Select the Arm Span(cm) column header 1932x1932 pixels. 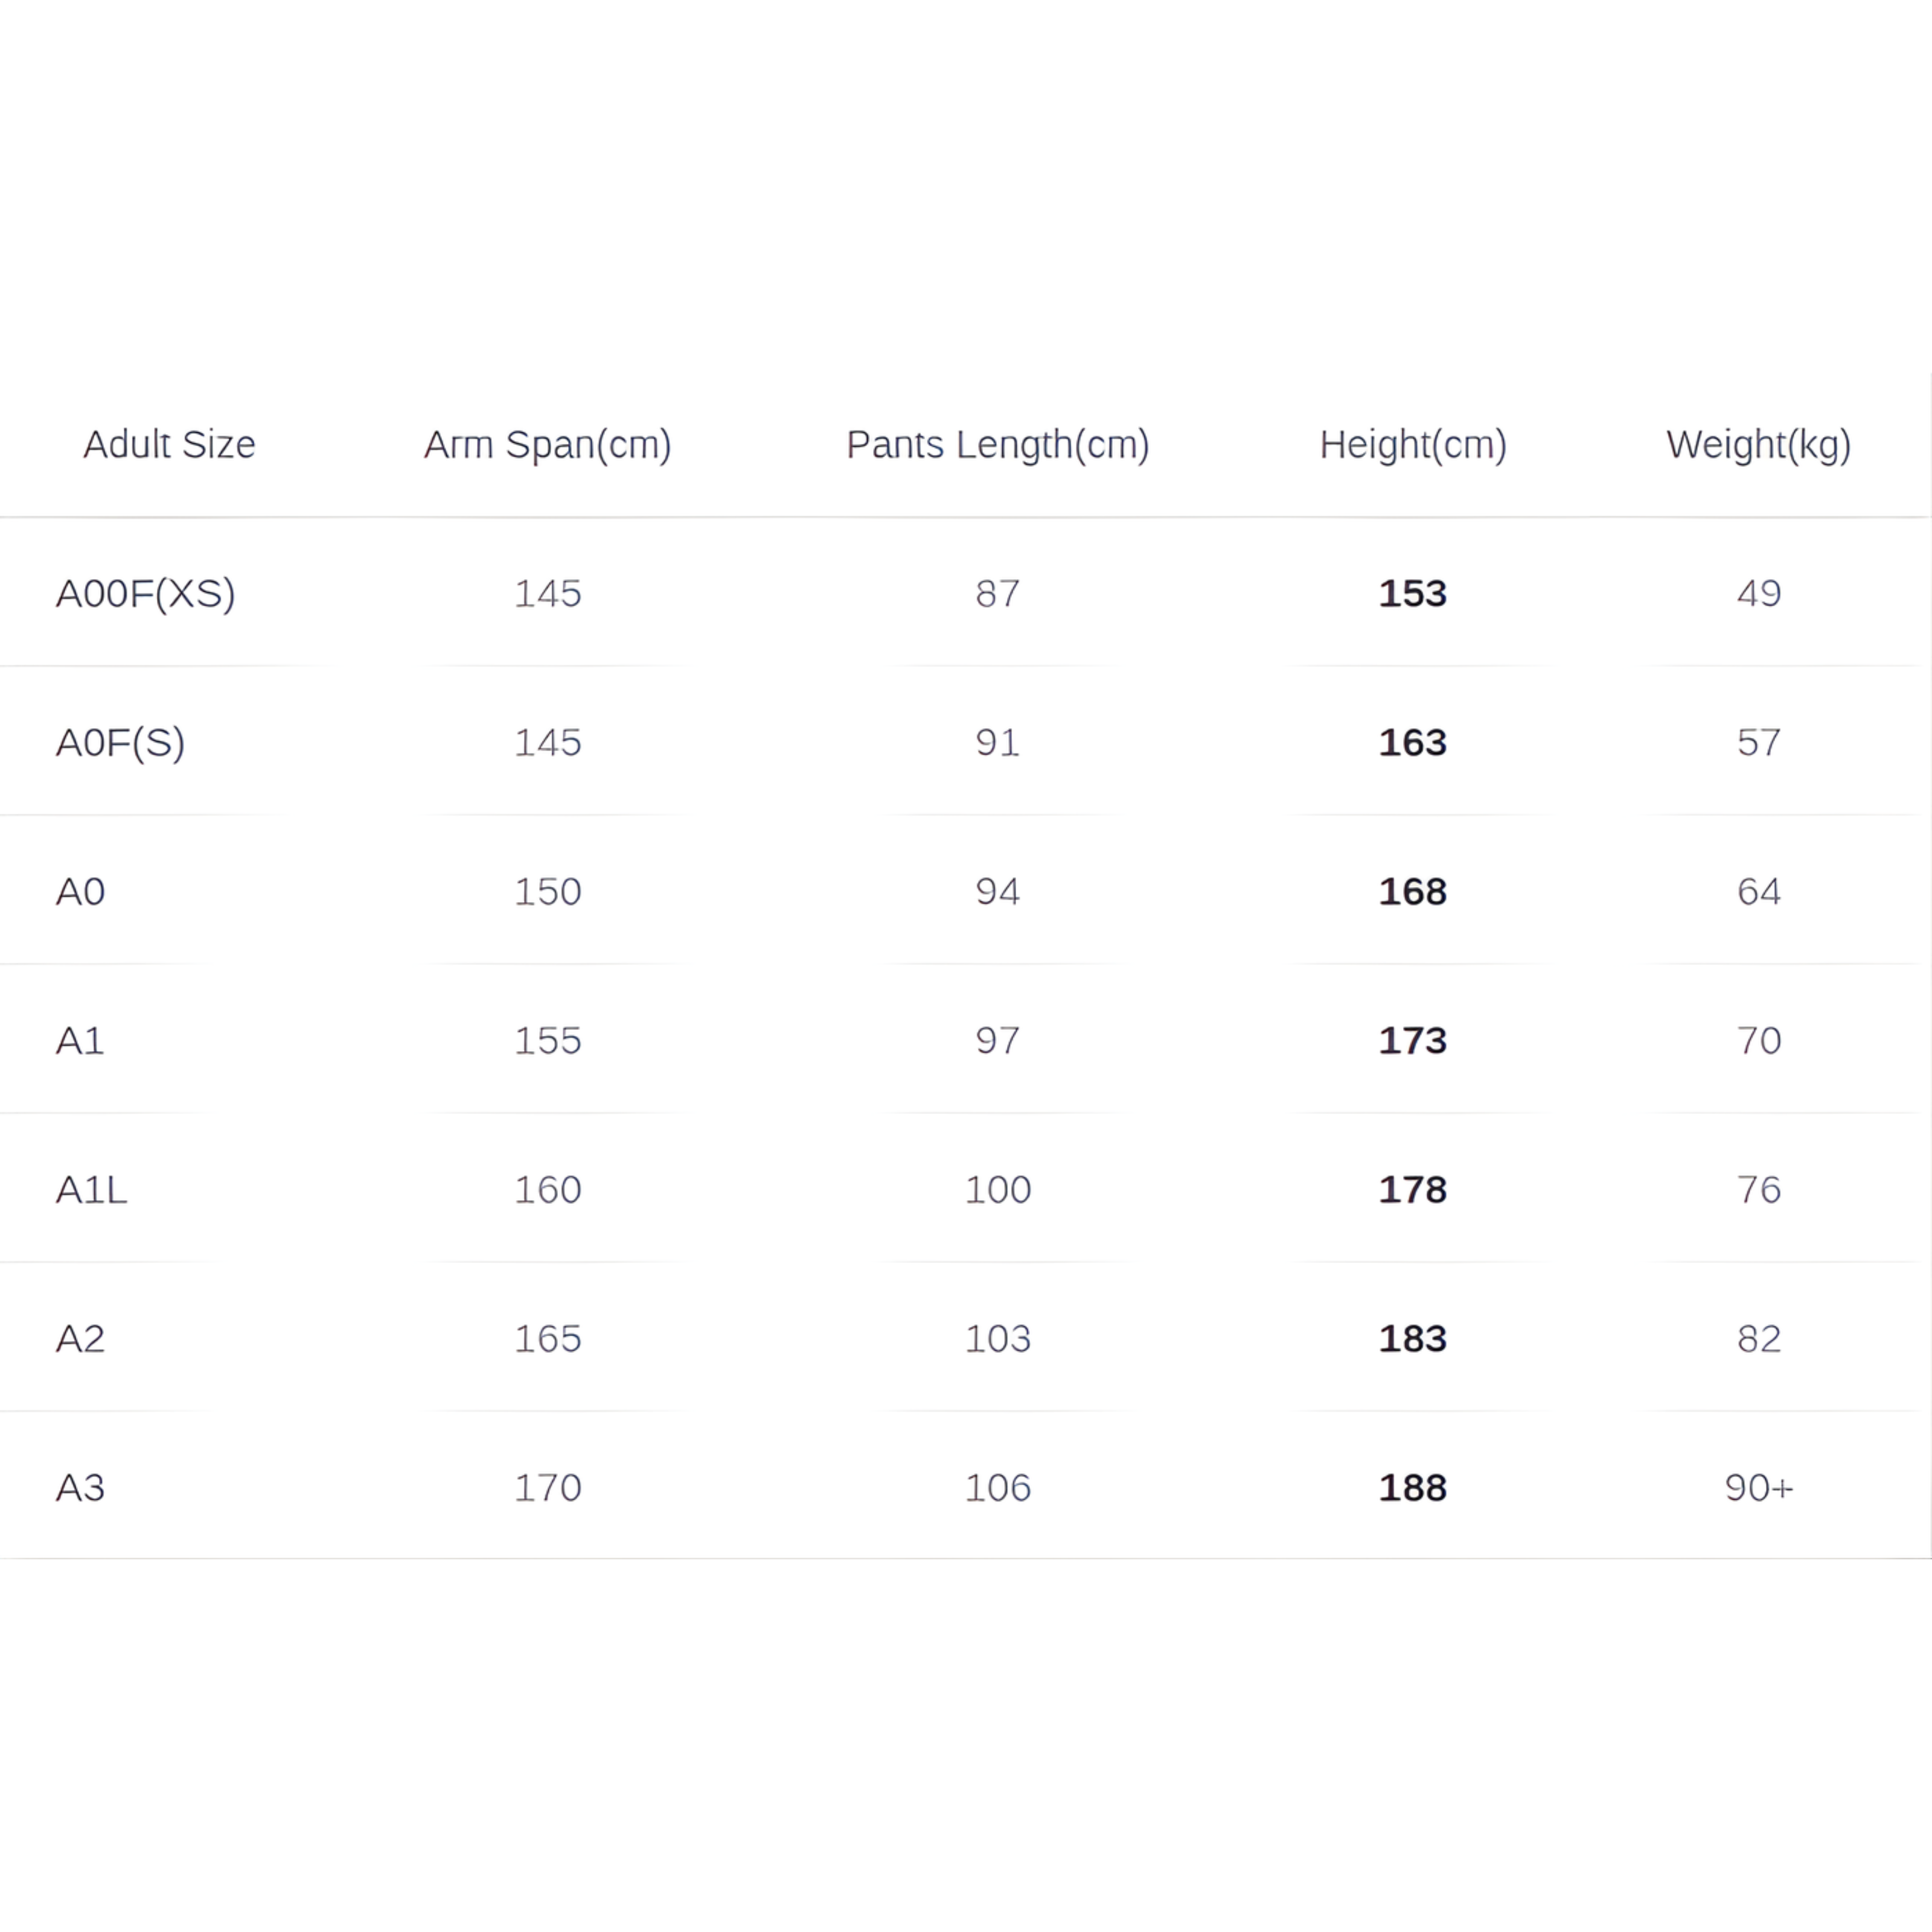coord(547,444)
